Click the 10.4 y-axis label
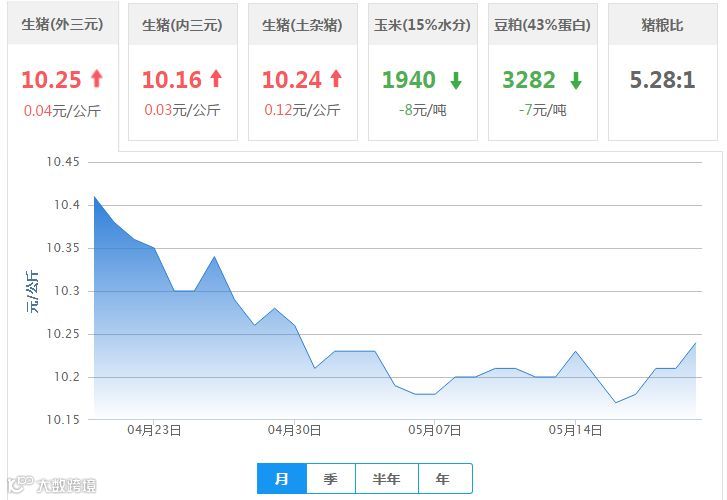This screenshot has height=500, width=727. click(67, 205)
